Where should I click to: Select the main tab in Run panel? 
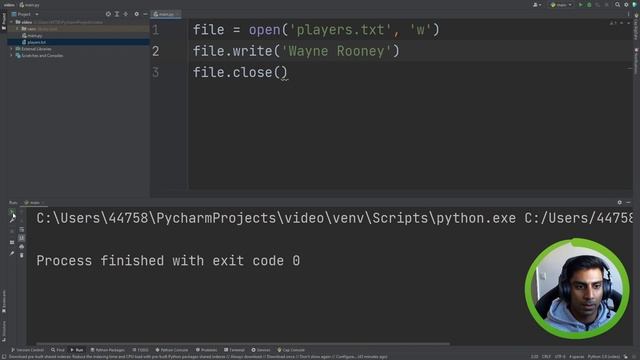point(34,203)
